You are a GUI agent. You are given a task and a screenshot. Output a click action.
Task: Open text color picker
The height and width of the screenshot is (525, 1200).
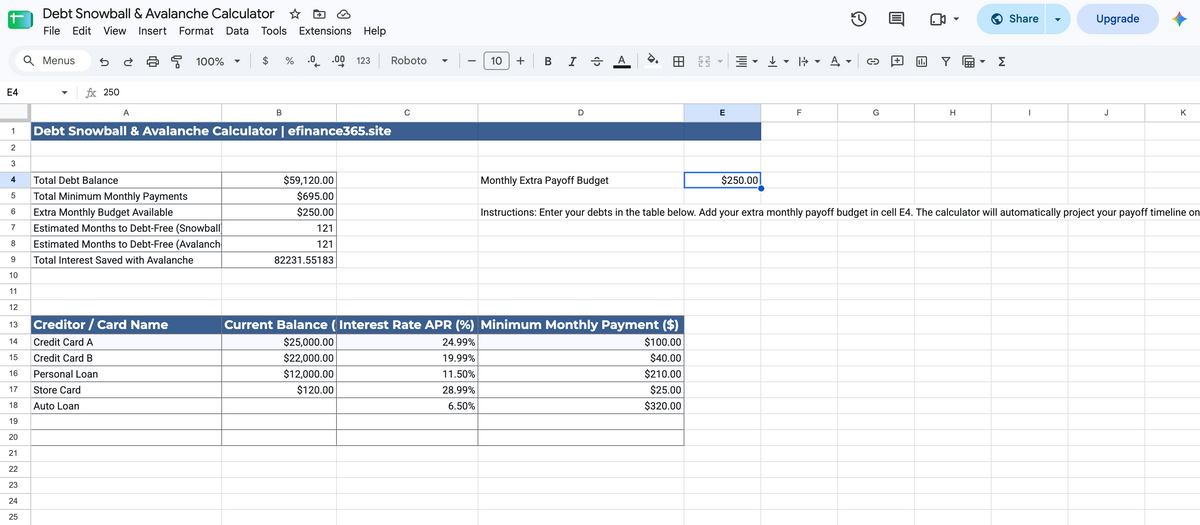(620, 61)
